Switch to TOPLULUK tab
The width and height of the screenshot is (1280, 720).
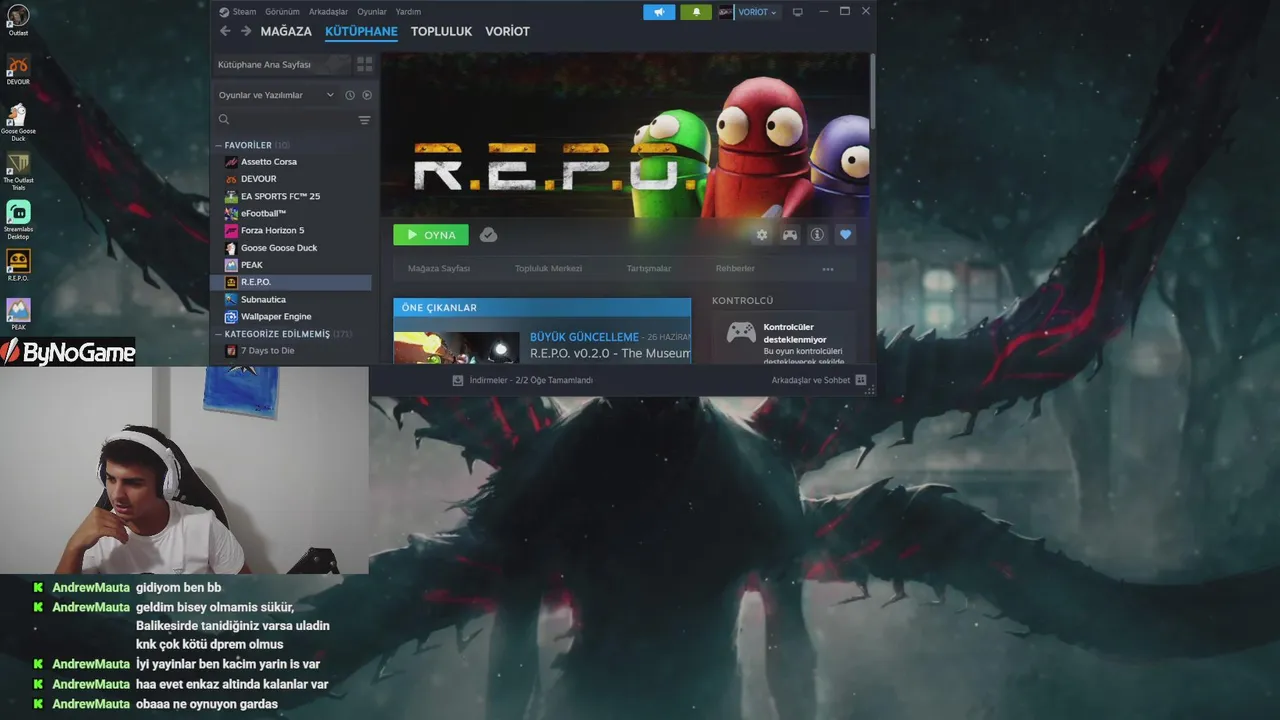pyautogui.click(x=441, y=31)
